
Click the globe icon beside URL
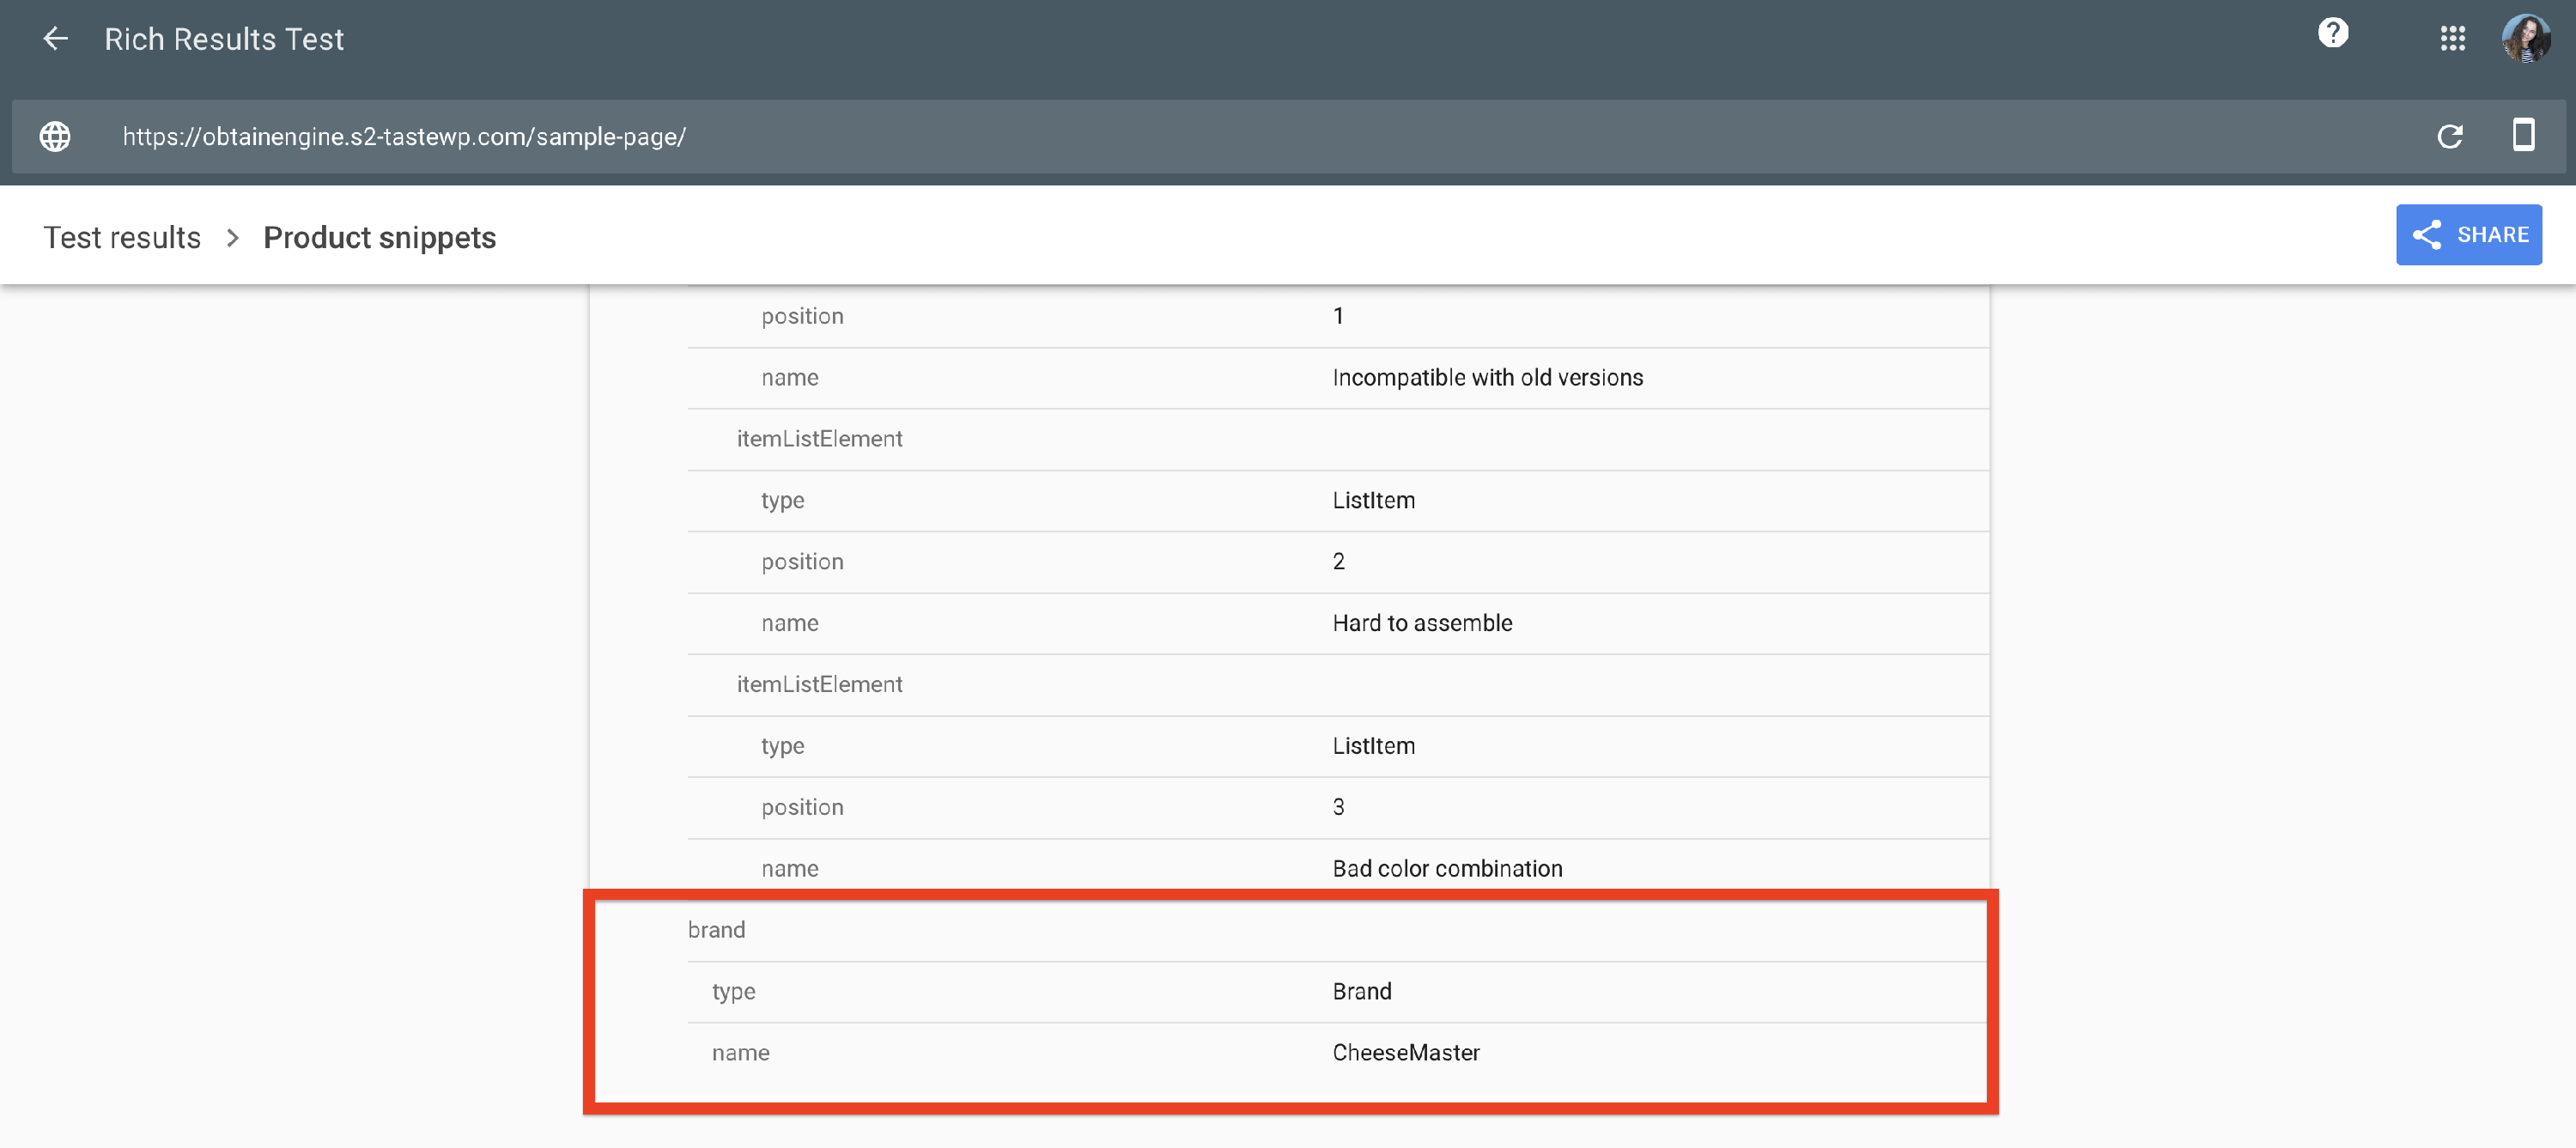[x=55, y=137]
